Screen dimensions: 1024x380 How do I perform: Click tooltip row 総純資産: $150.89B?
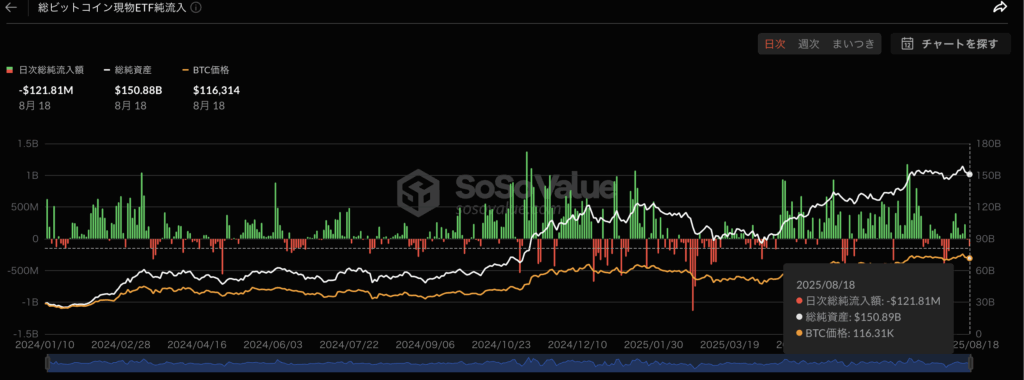pyautogui.click(x=849, y=317)
